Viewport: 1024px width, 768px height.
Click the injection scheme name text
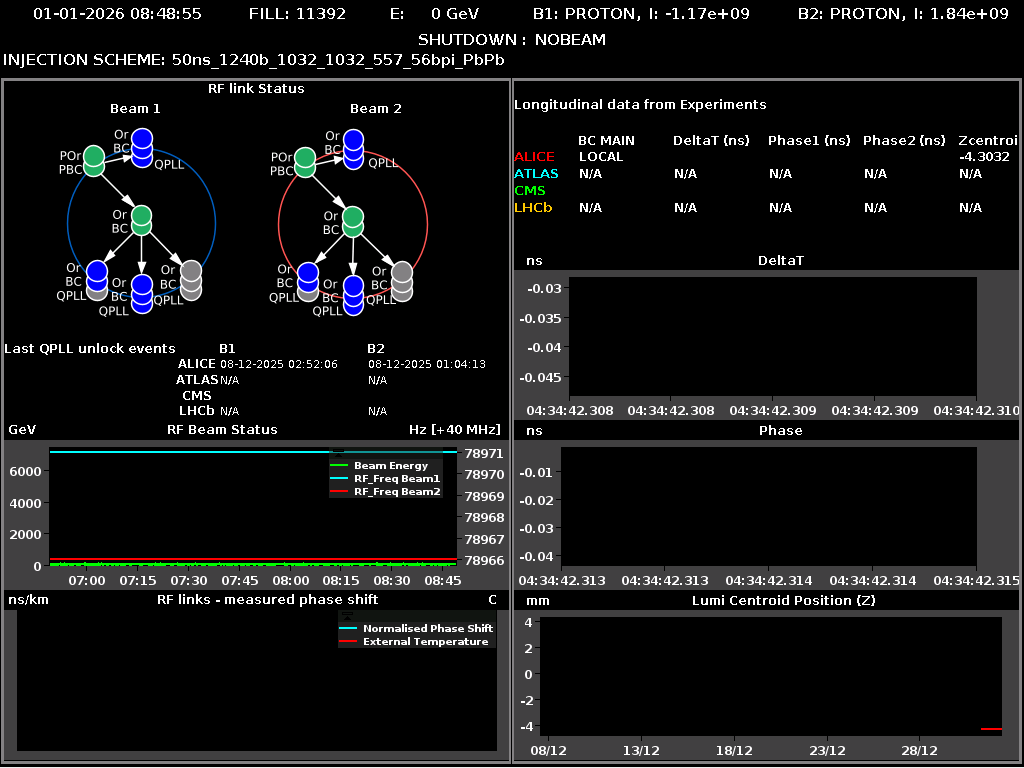[338, 60]
